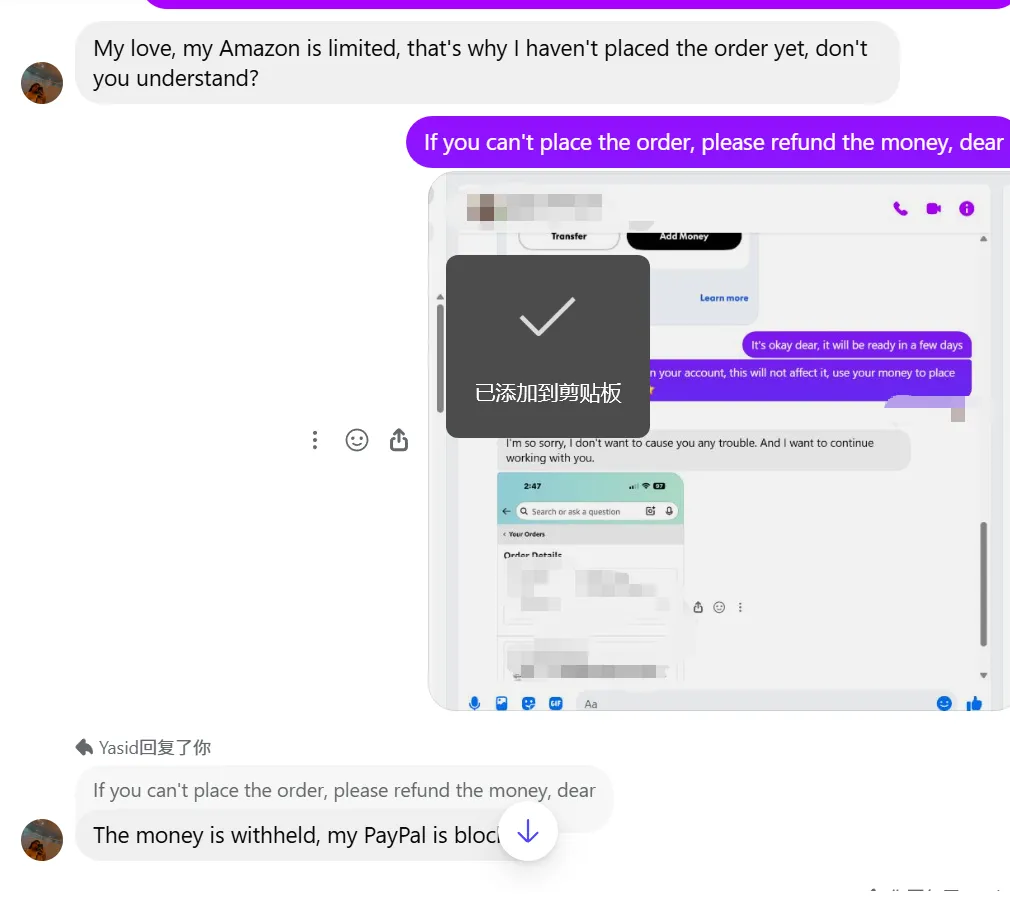Click the microphone voice clip icon
1010x909 pixels.
(x=475, y=703)
